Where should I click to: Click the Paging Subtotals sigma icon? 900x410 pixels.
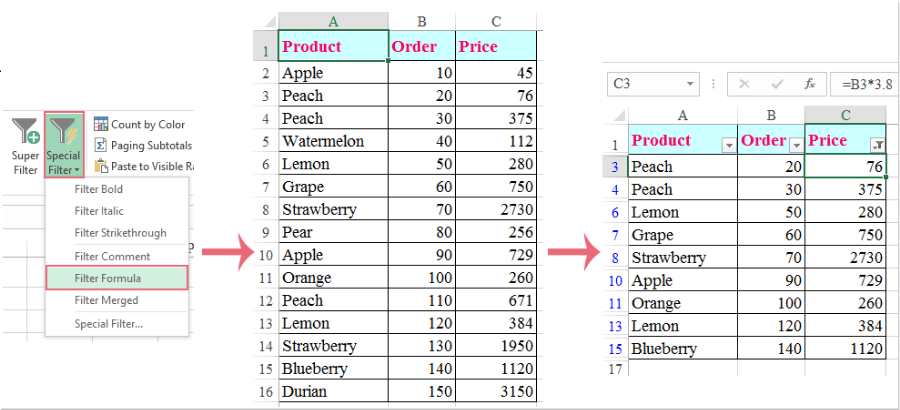tap(101, 145)
